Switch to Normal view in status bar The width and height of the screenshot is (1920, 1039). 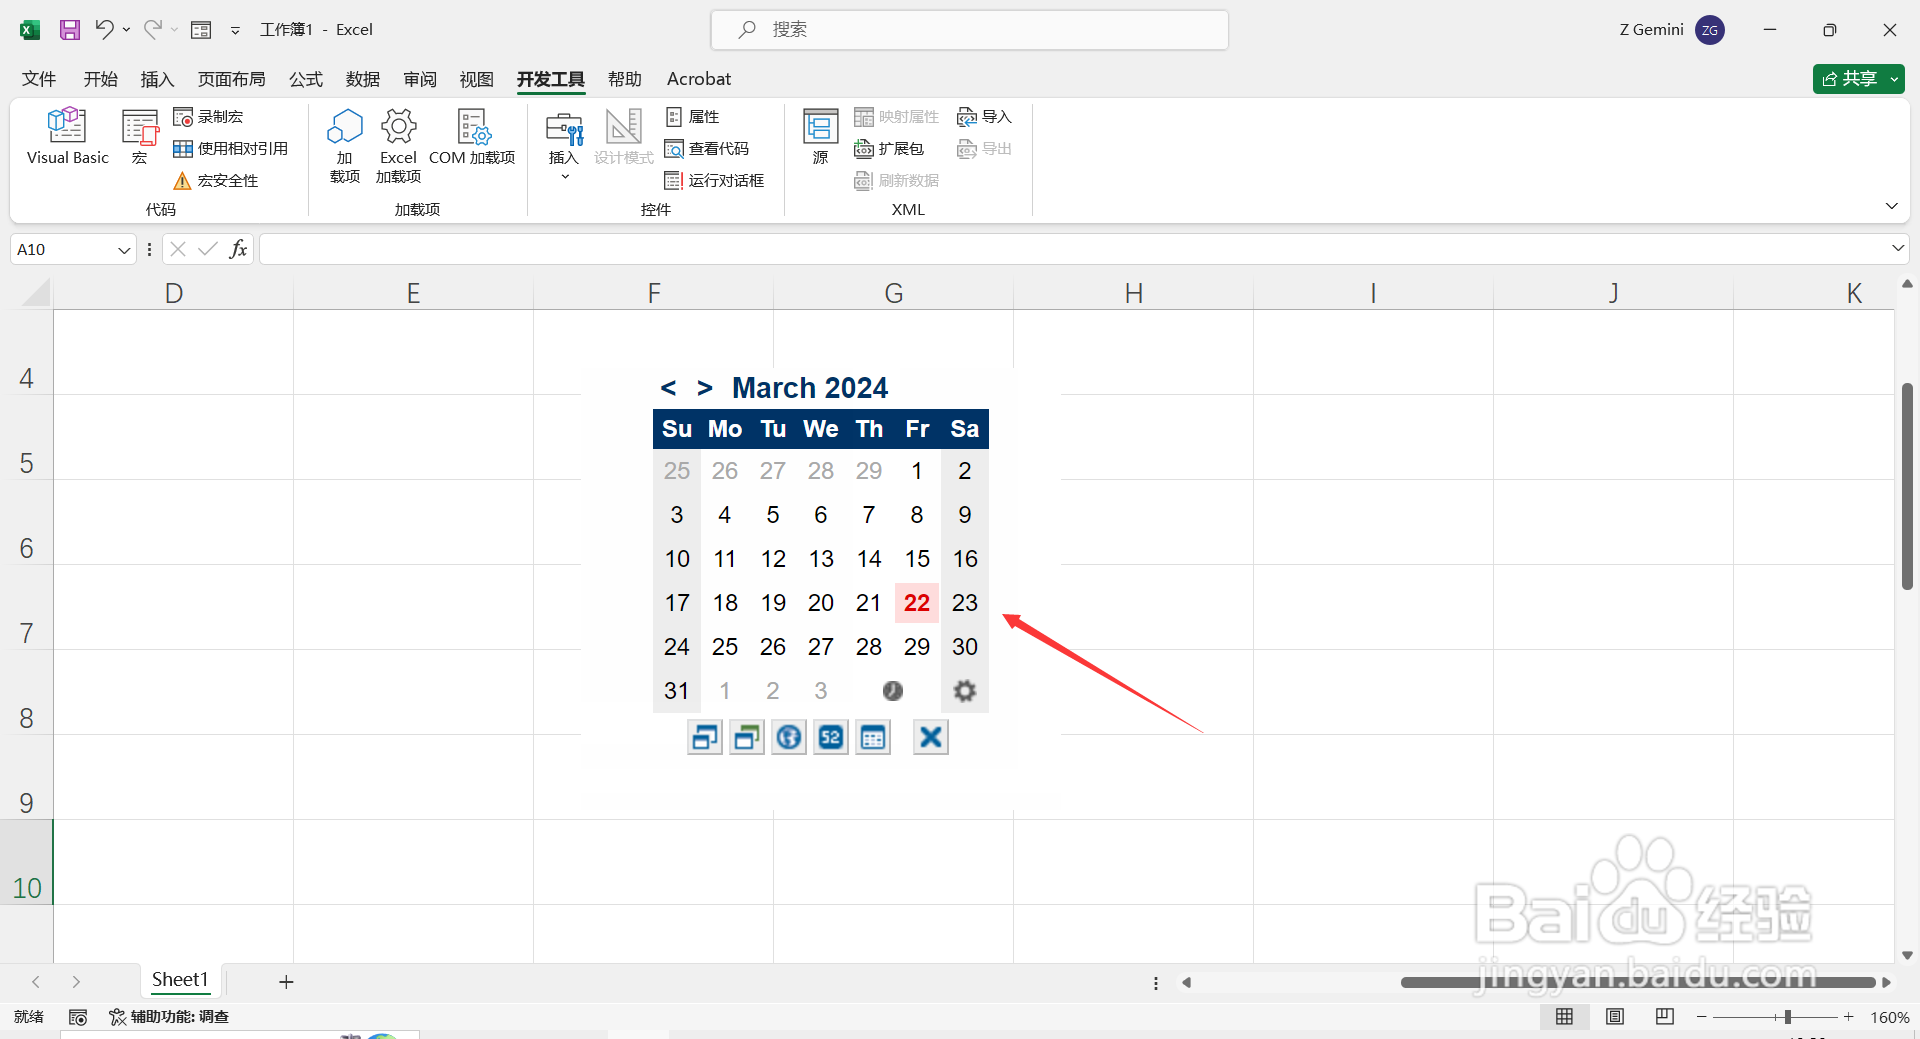tap(1565, 1017)
